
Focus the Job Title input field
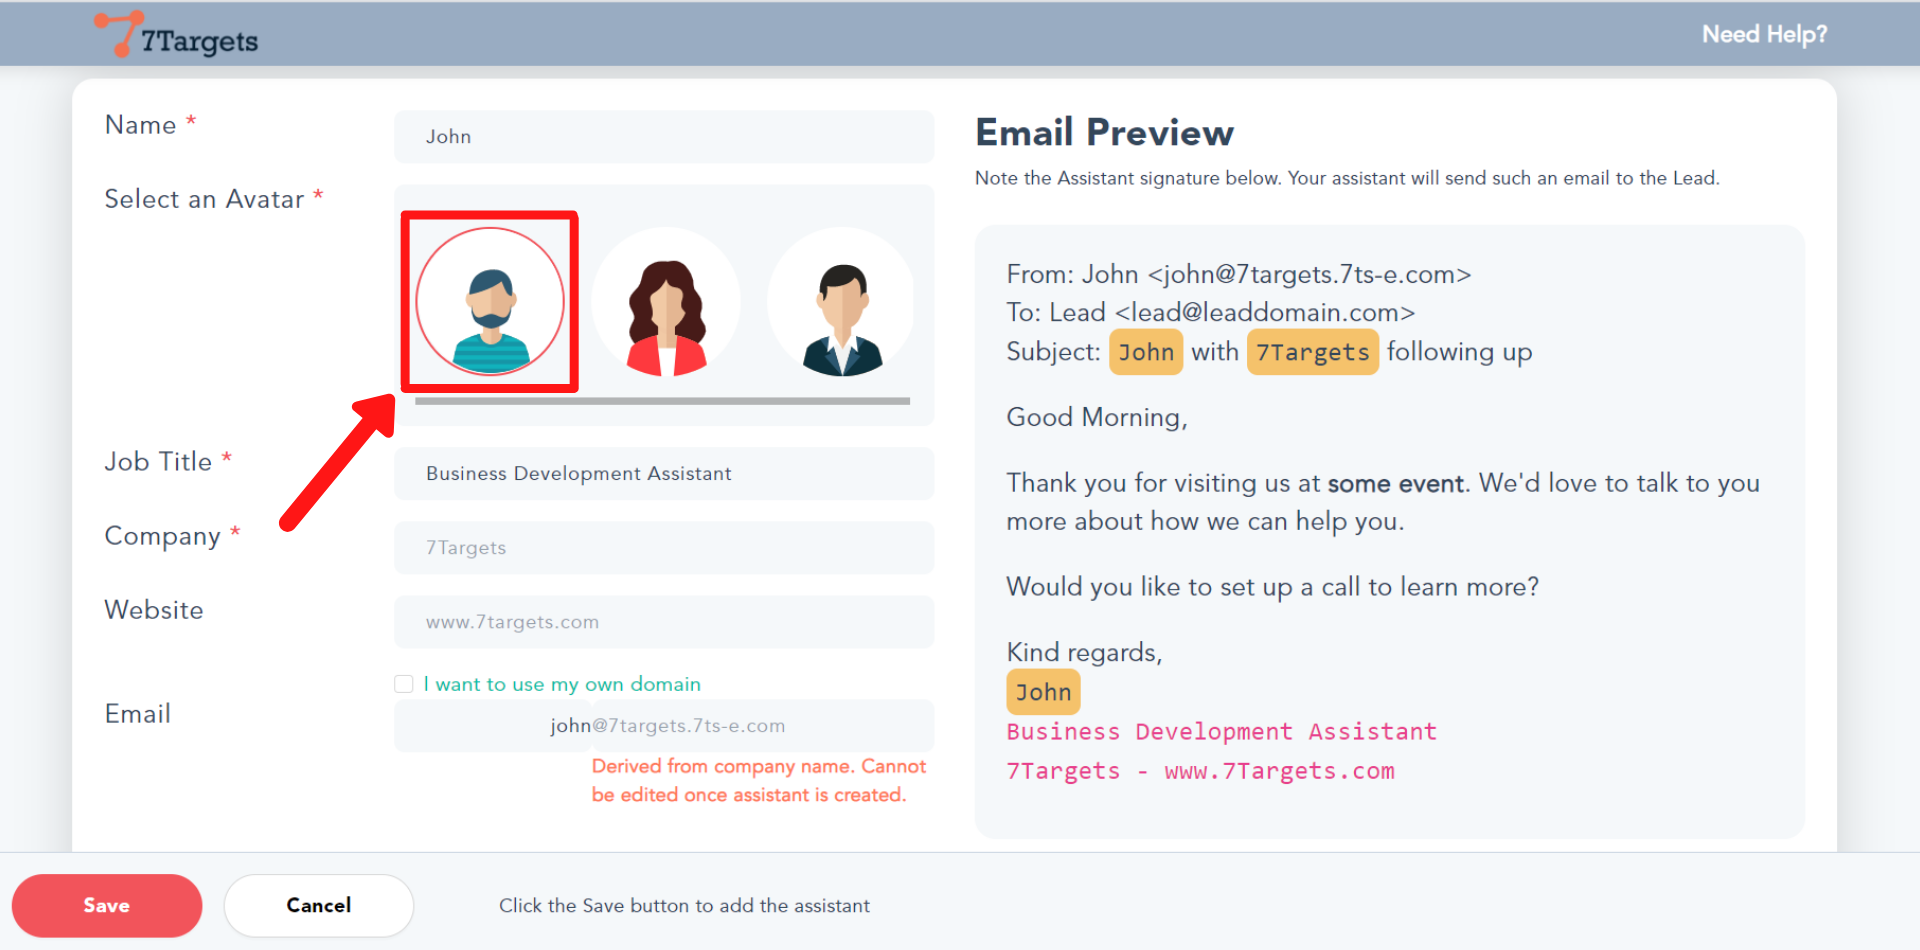click(663, 474)
